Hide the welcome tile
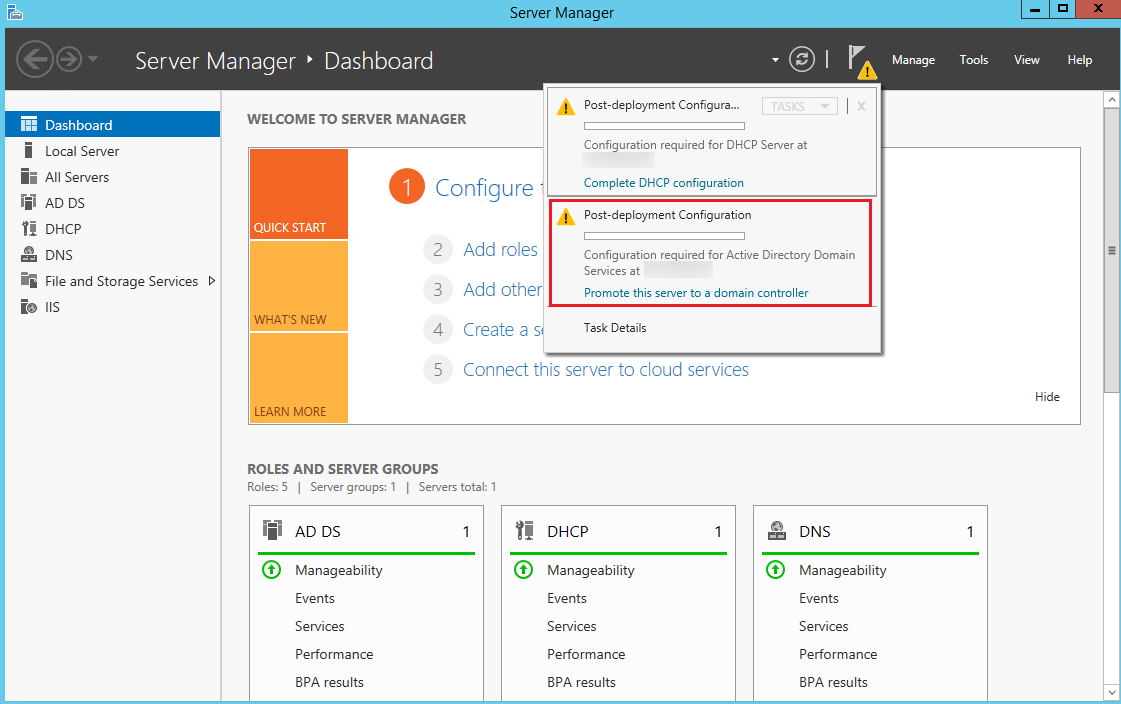 (1047, 397)
